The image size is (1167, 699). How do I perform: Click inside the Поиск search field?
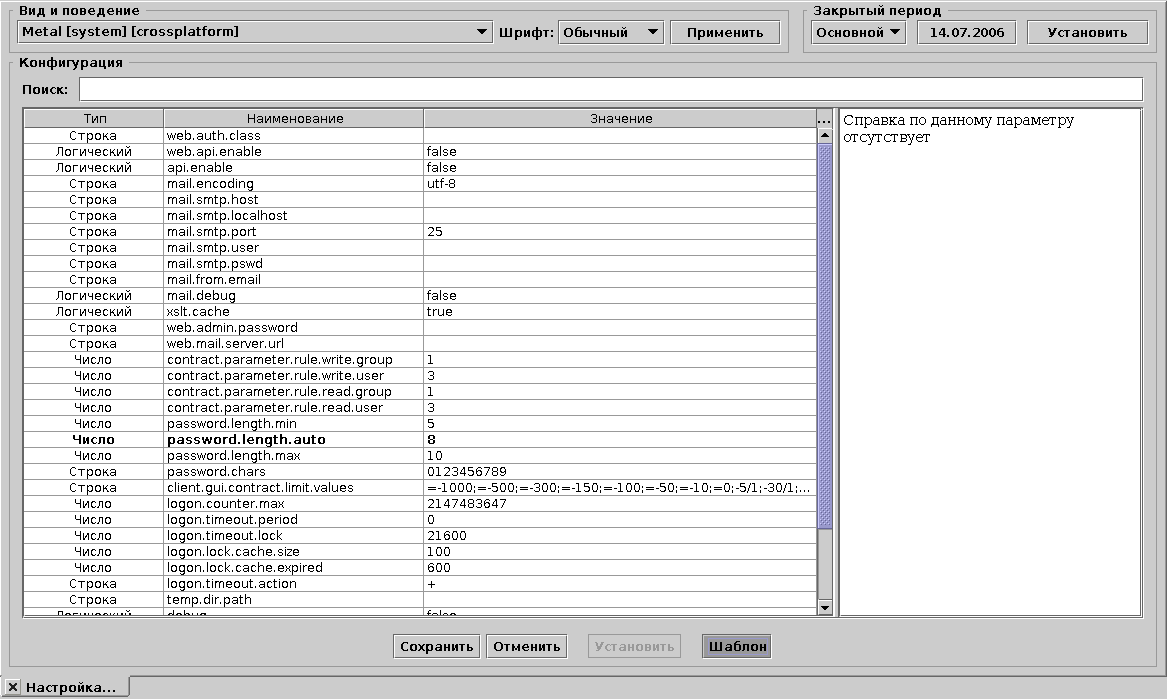coord(600,89)
